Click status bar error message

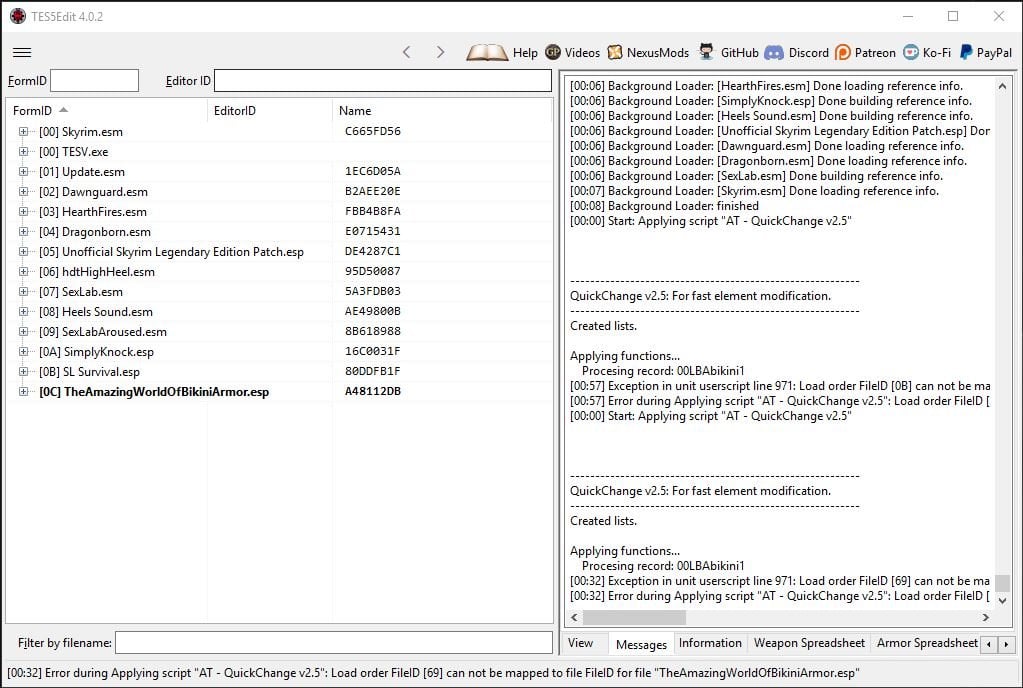point(433,673)
